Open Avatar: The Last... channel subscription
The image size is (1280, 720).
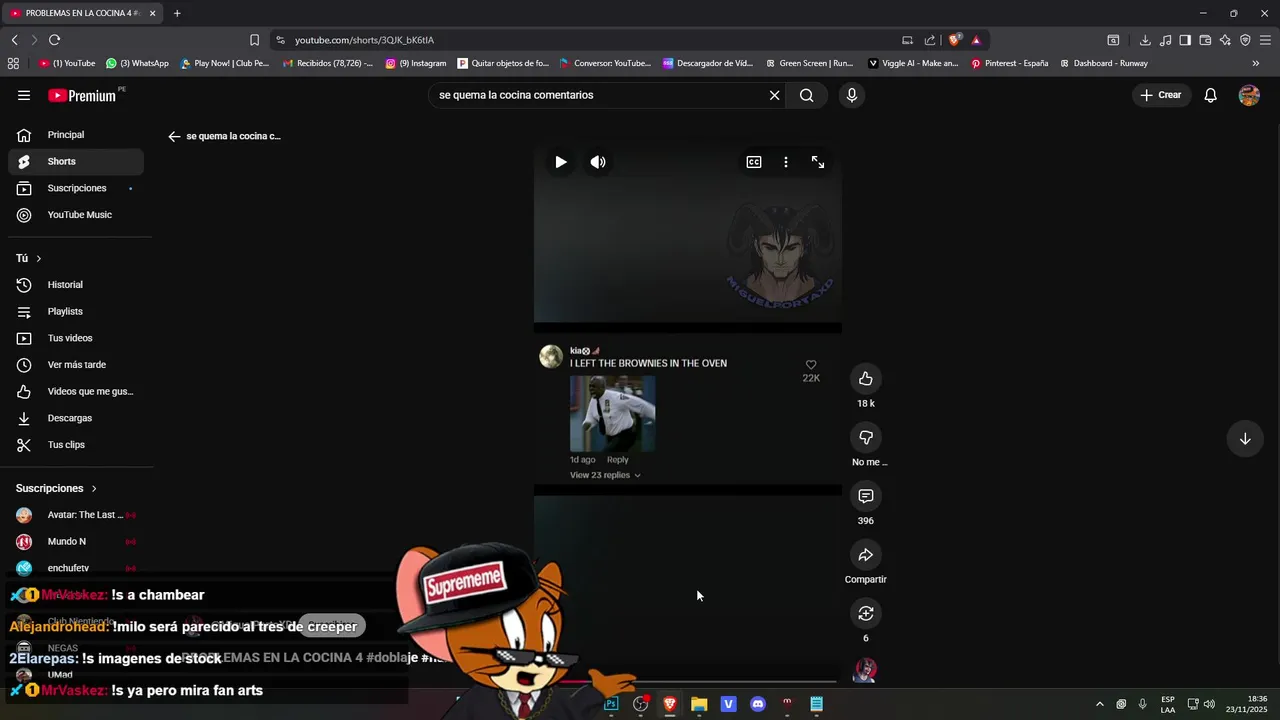[x=76, y=515]
